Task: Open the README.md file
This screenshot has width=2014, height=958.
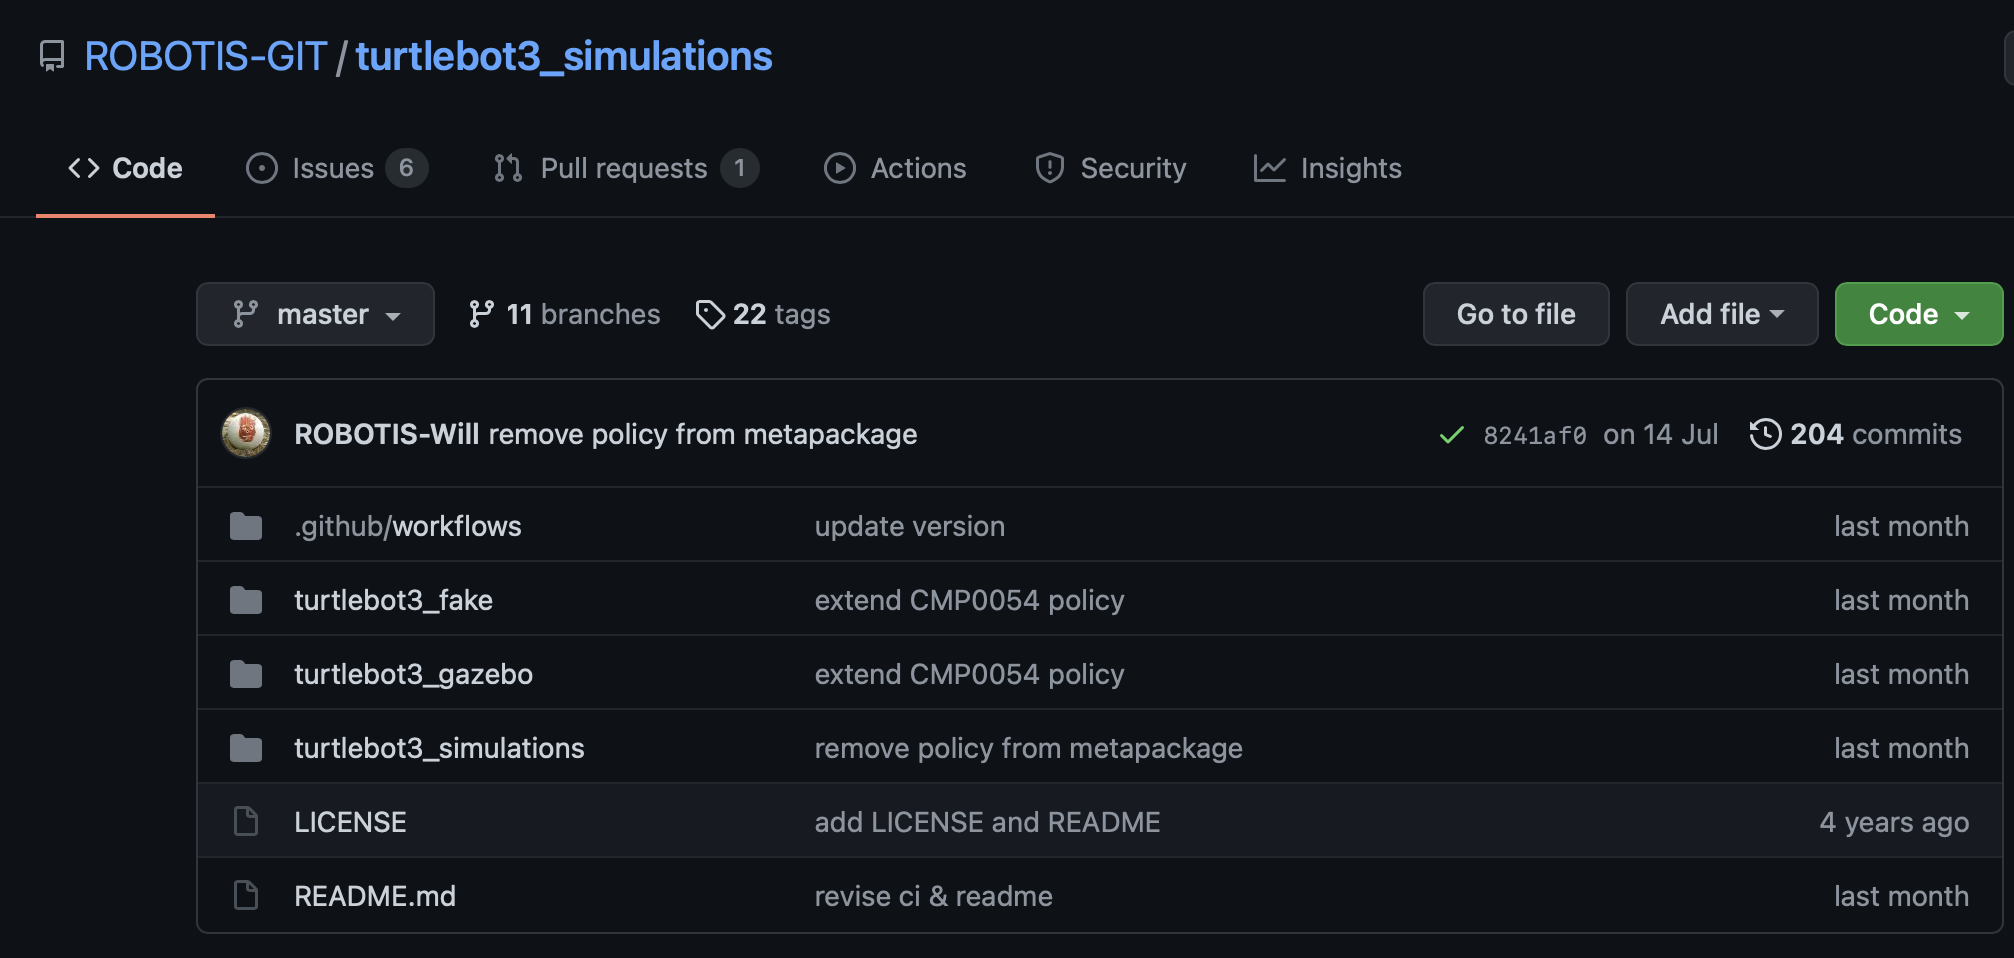Action: coord(375,896)
